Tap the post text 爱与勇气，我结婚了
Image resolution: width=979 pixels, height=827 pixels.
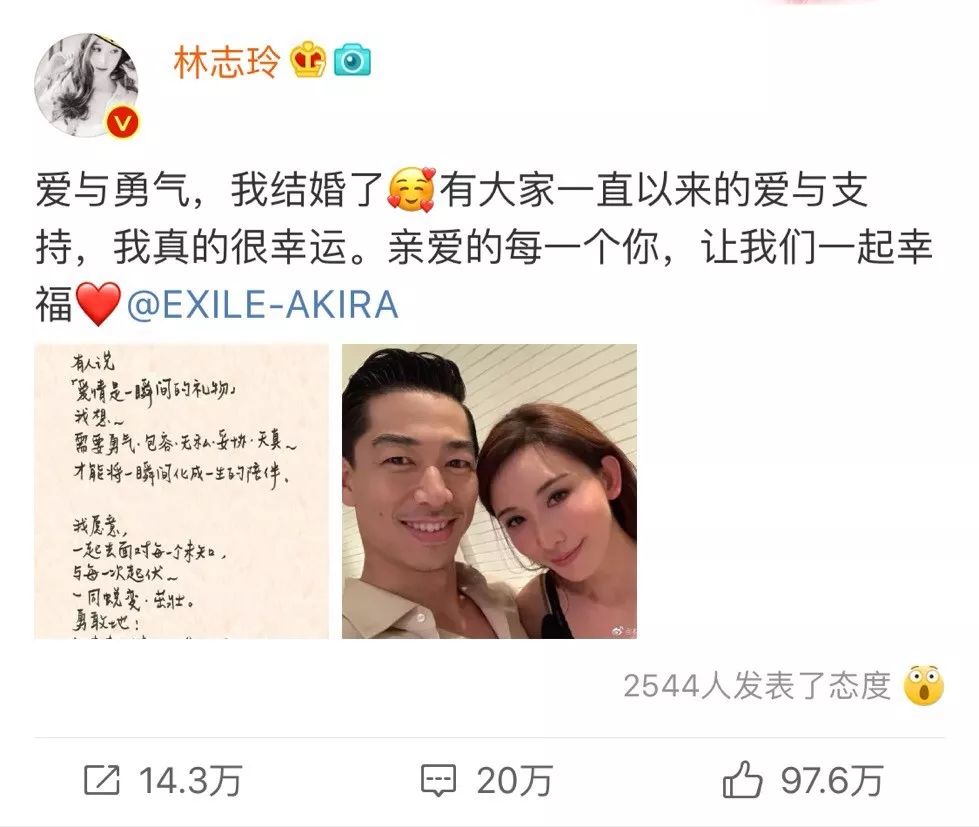click(210, 190)
